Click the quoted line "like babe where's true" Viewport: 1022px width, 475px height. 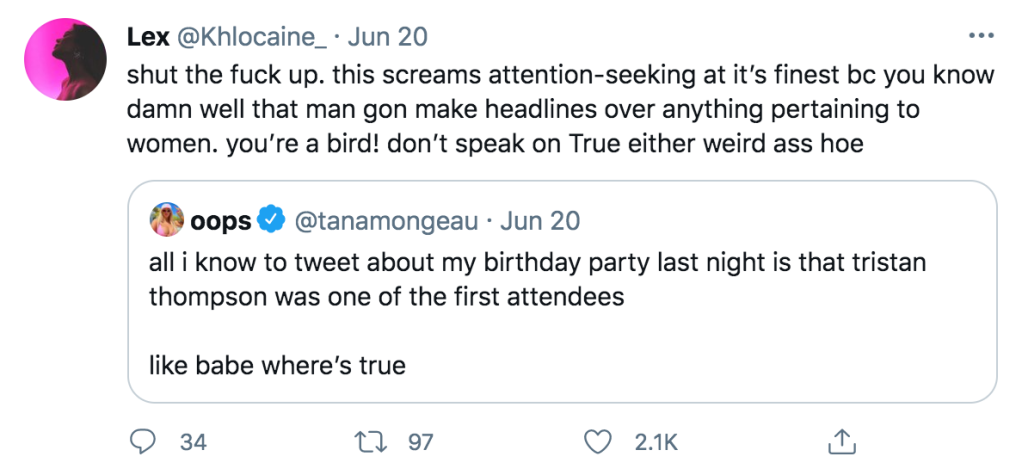click(x=277, y=365)
